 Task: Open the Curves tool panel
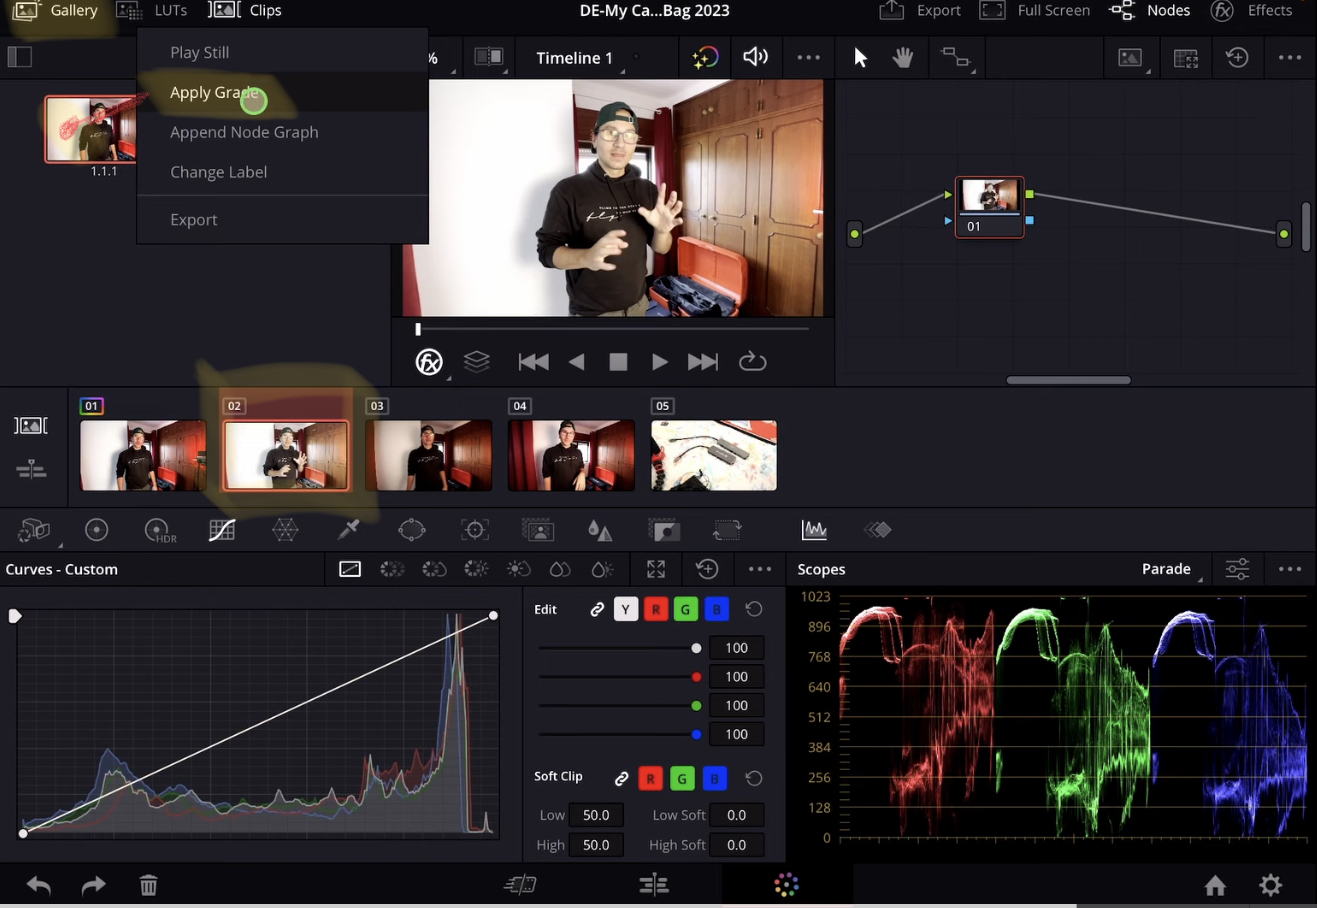pos(222,530)
